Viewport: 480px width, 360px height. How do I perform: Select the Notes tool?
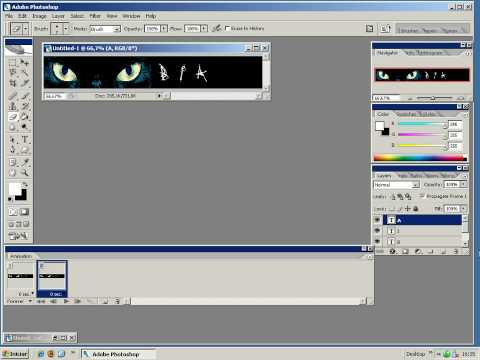pyautogui.click(x=13, y=162)
